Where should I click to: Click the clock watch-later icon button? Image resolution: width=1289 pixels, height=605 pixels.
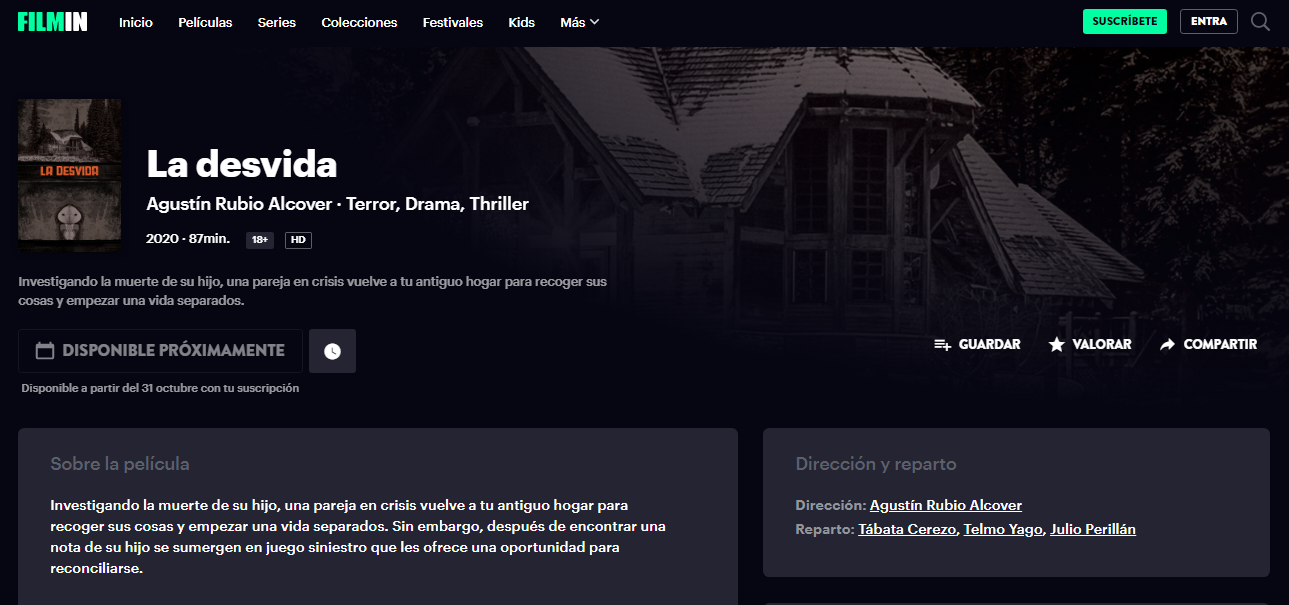point(332,351)
